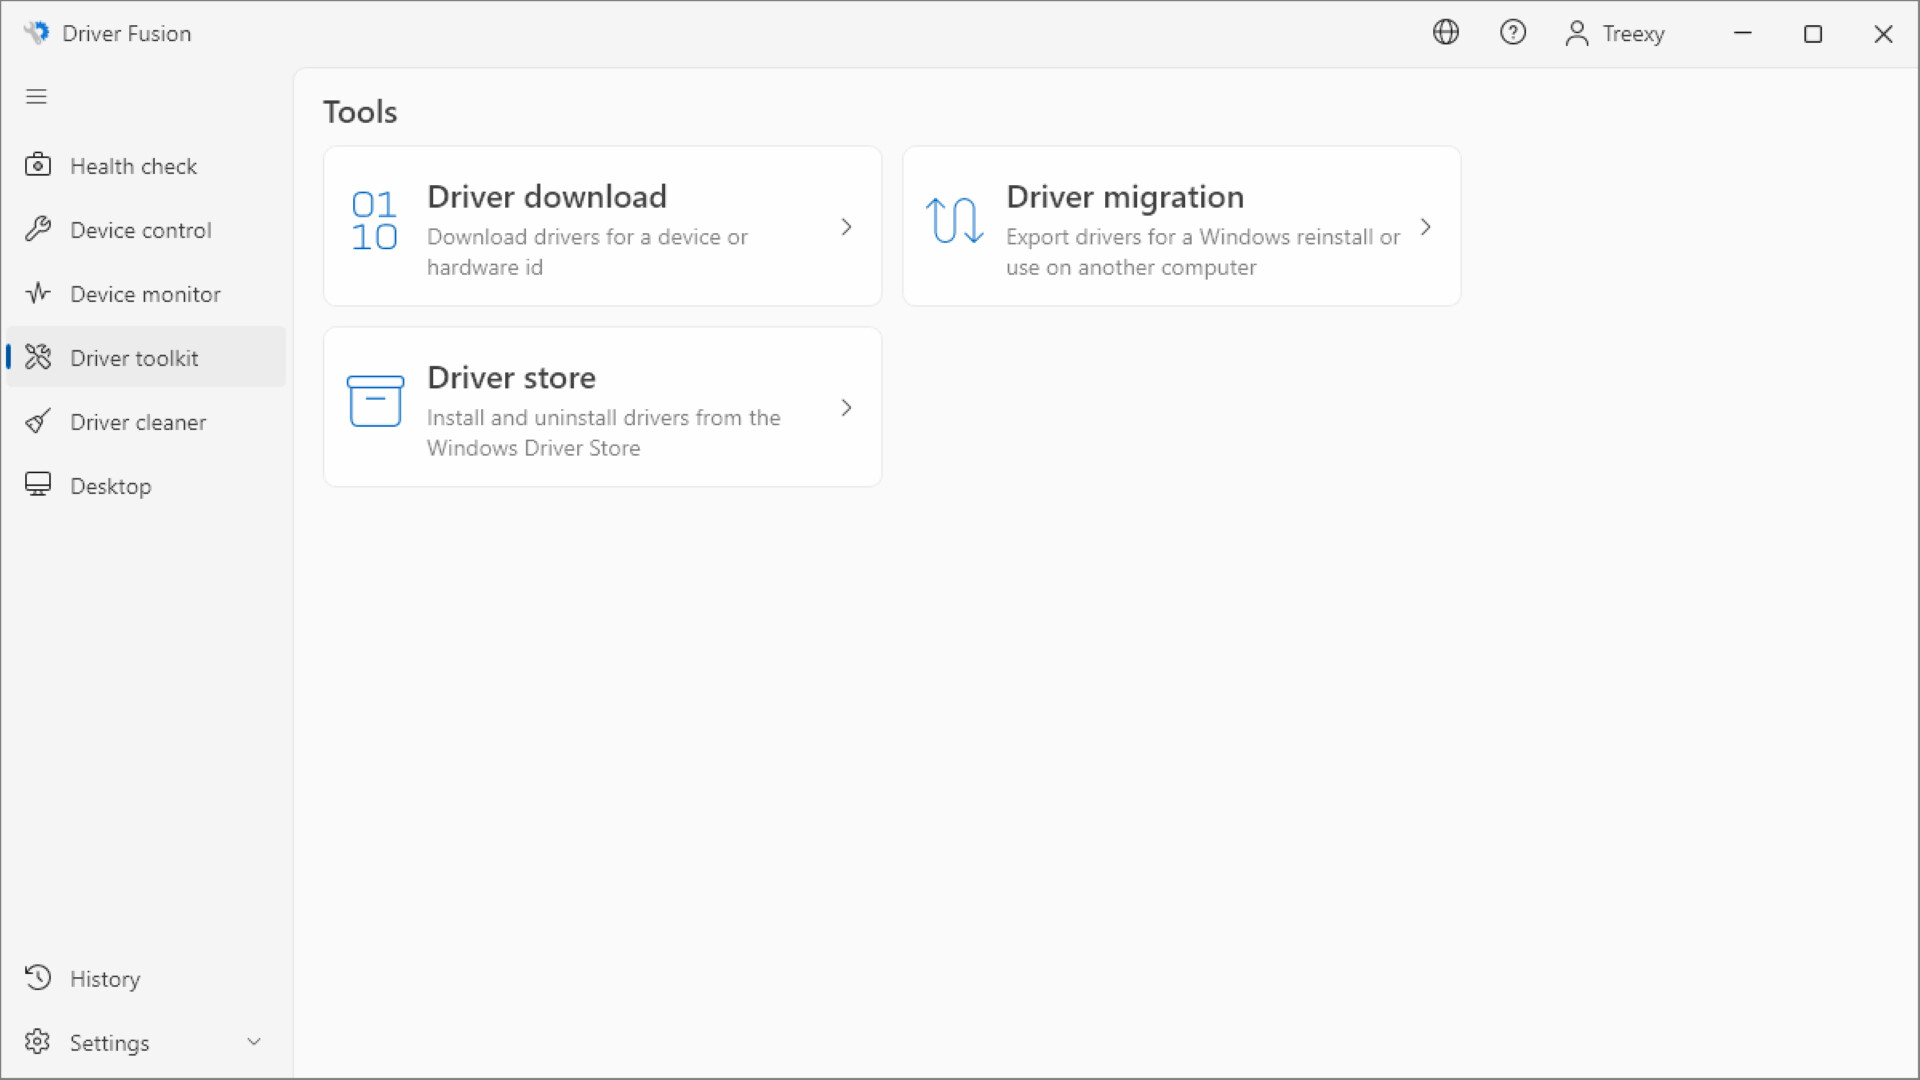Collapse the sidebar with the hamburger menu
1920x1080 pixels.
[36, 96]
